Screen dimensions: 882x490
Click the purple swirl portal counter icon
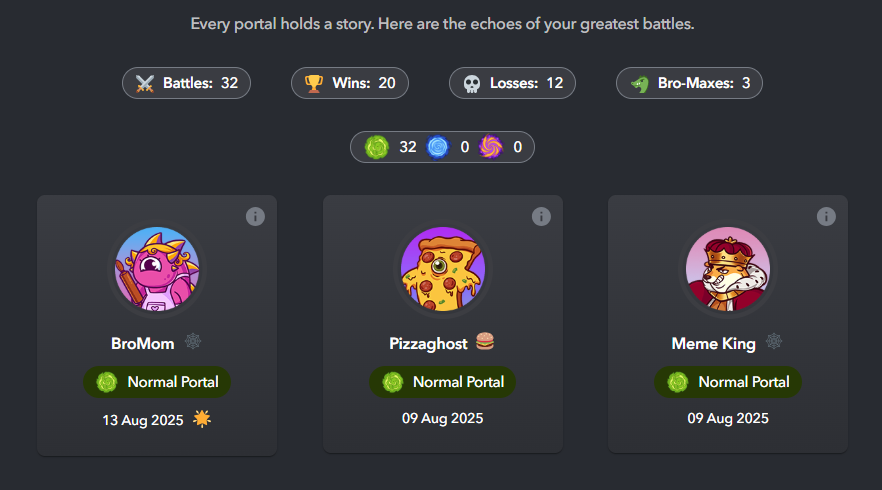[490, 147]
